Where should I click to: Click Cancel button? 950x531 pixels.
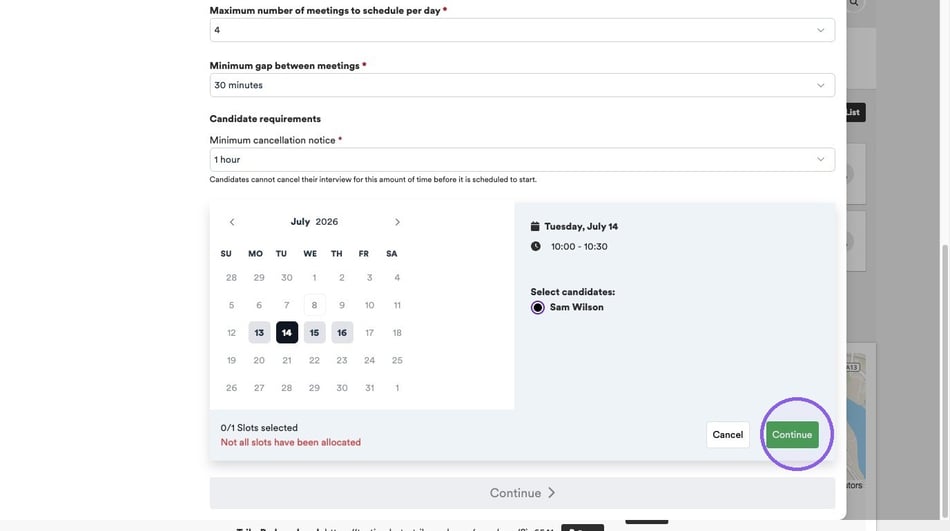(728, 435)
